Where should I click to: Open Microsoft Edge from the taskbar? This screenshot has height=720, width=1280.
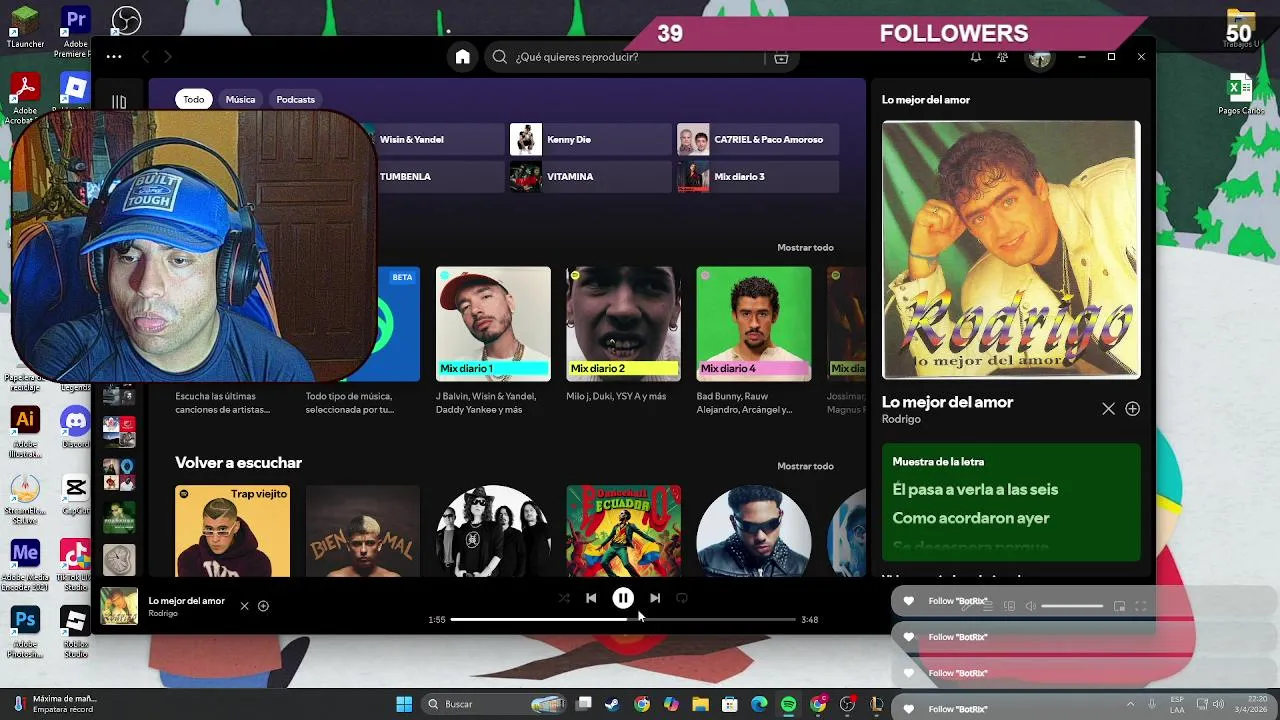point(759,704)
